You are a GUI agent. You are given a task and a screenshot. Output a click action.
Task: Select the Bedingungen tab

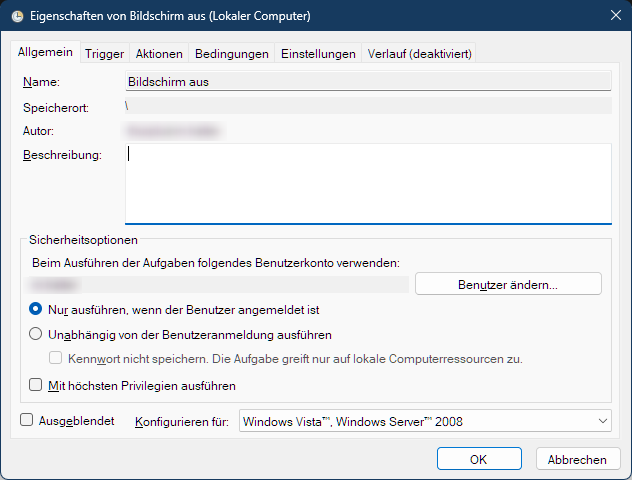[x=232, y=54]
